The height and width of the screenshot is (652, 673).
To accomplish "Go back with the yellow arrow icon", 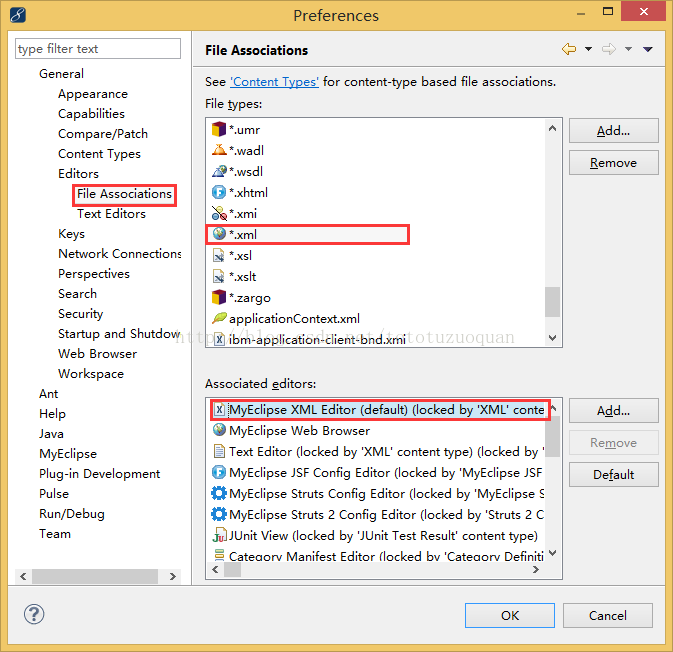I will click(x=569, y=49).
